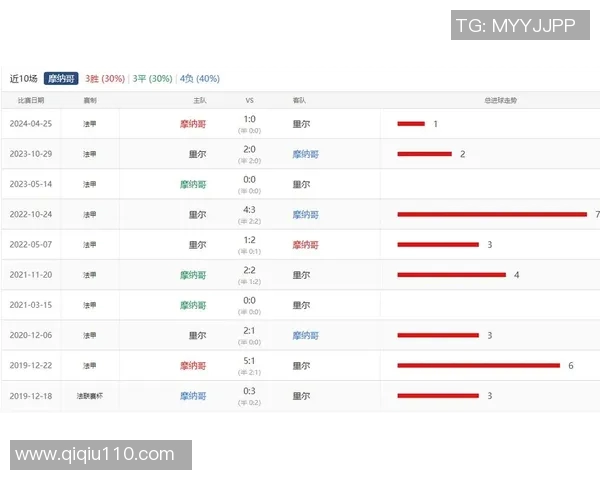Open away team 摩纳哥 in the 2022-05-07 row

306,245
